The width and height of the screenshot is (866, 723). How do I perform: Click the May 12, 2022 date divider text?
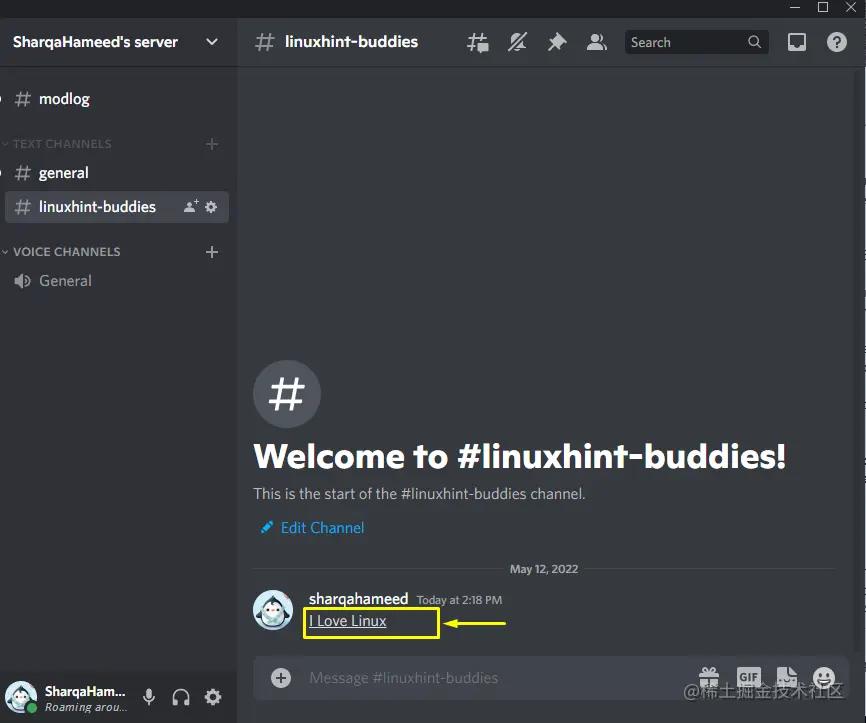[544, 569]
